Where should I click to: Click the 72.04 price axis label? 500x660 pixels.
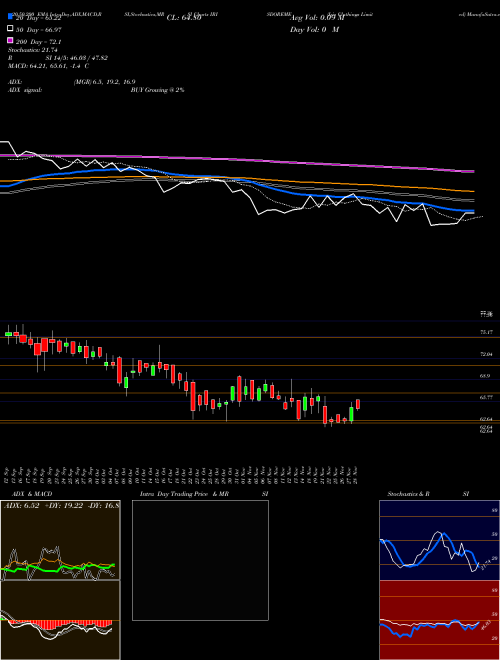pos(487,354)
